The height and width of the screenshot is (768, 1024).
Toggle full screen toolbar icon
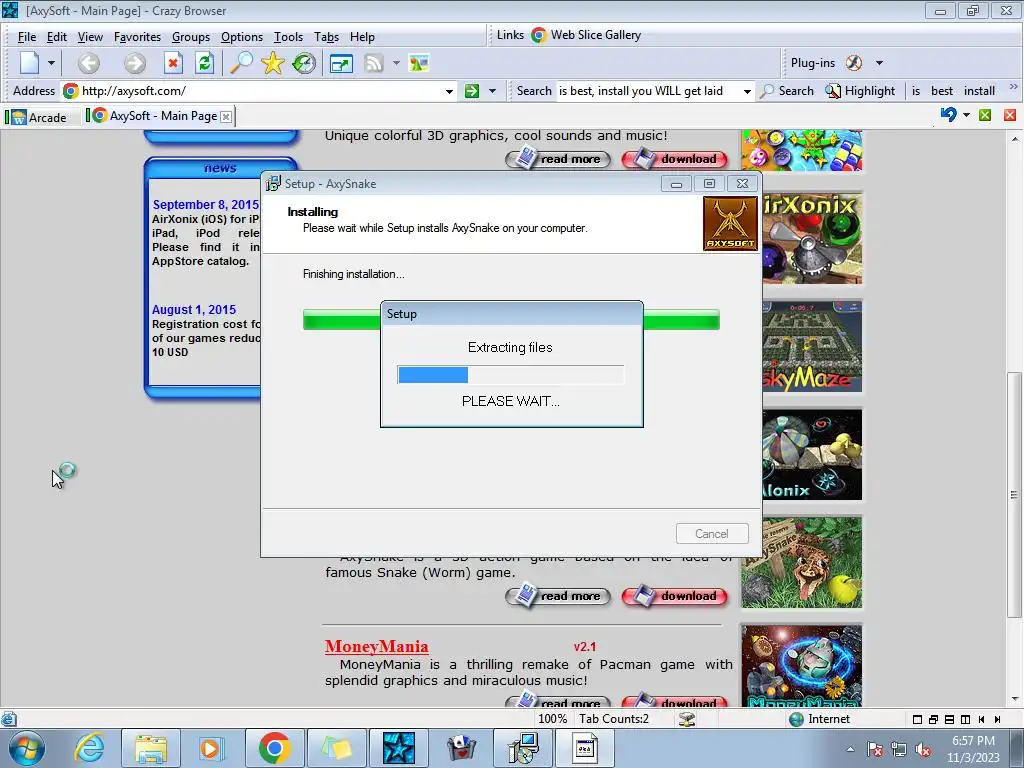[x=341, y=63]
